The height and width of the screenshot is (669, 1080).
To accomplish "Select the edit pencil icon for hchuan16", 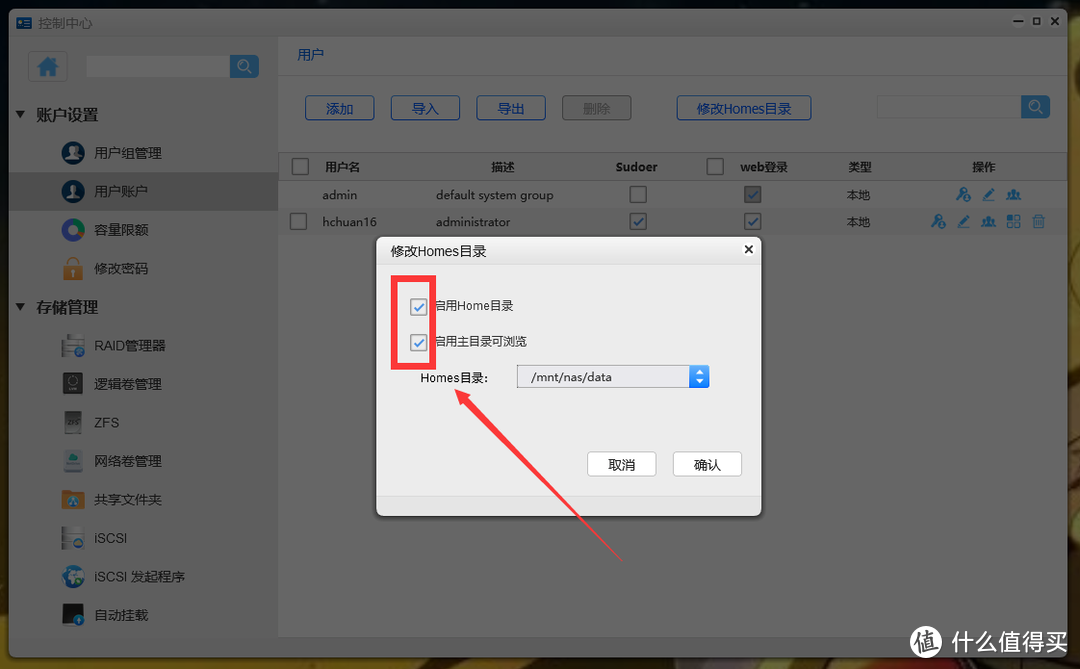I will (963, 221).
